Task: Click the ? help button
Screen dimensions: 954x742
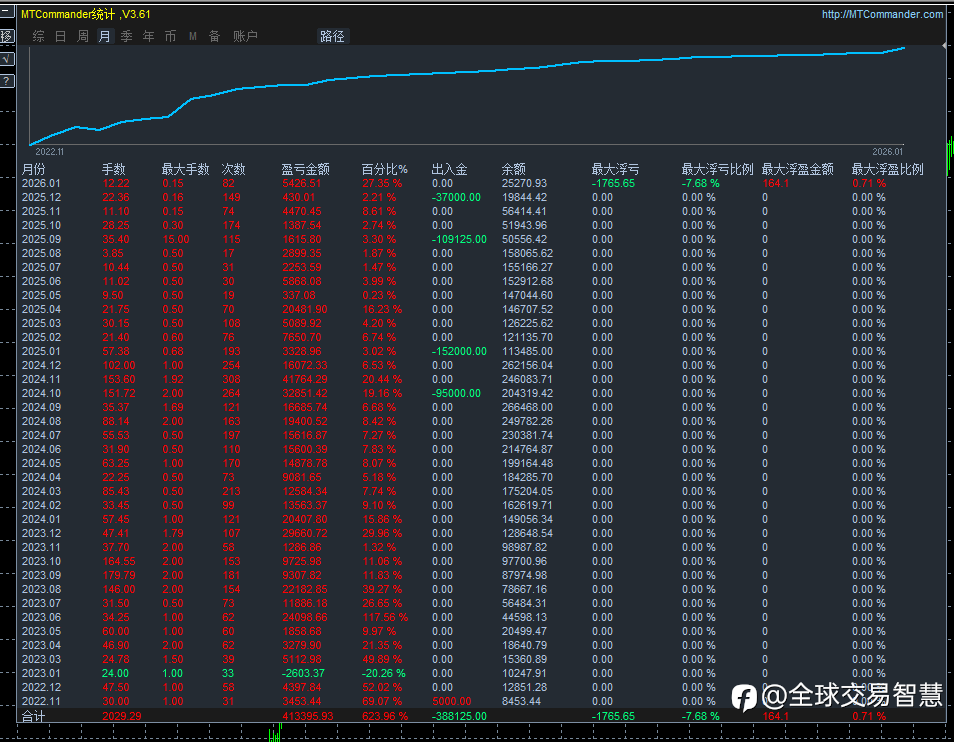Action: pos(7,81)
